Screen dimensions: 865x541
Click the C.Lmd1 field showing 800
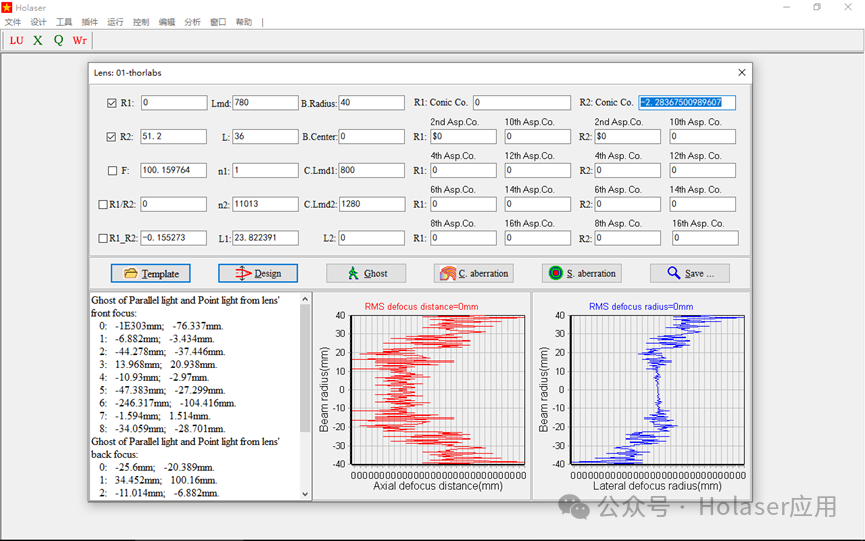pyautogui.click(x=371, y=170)
